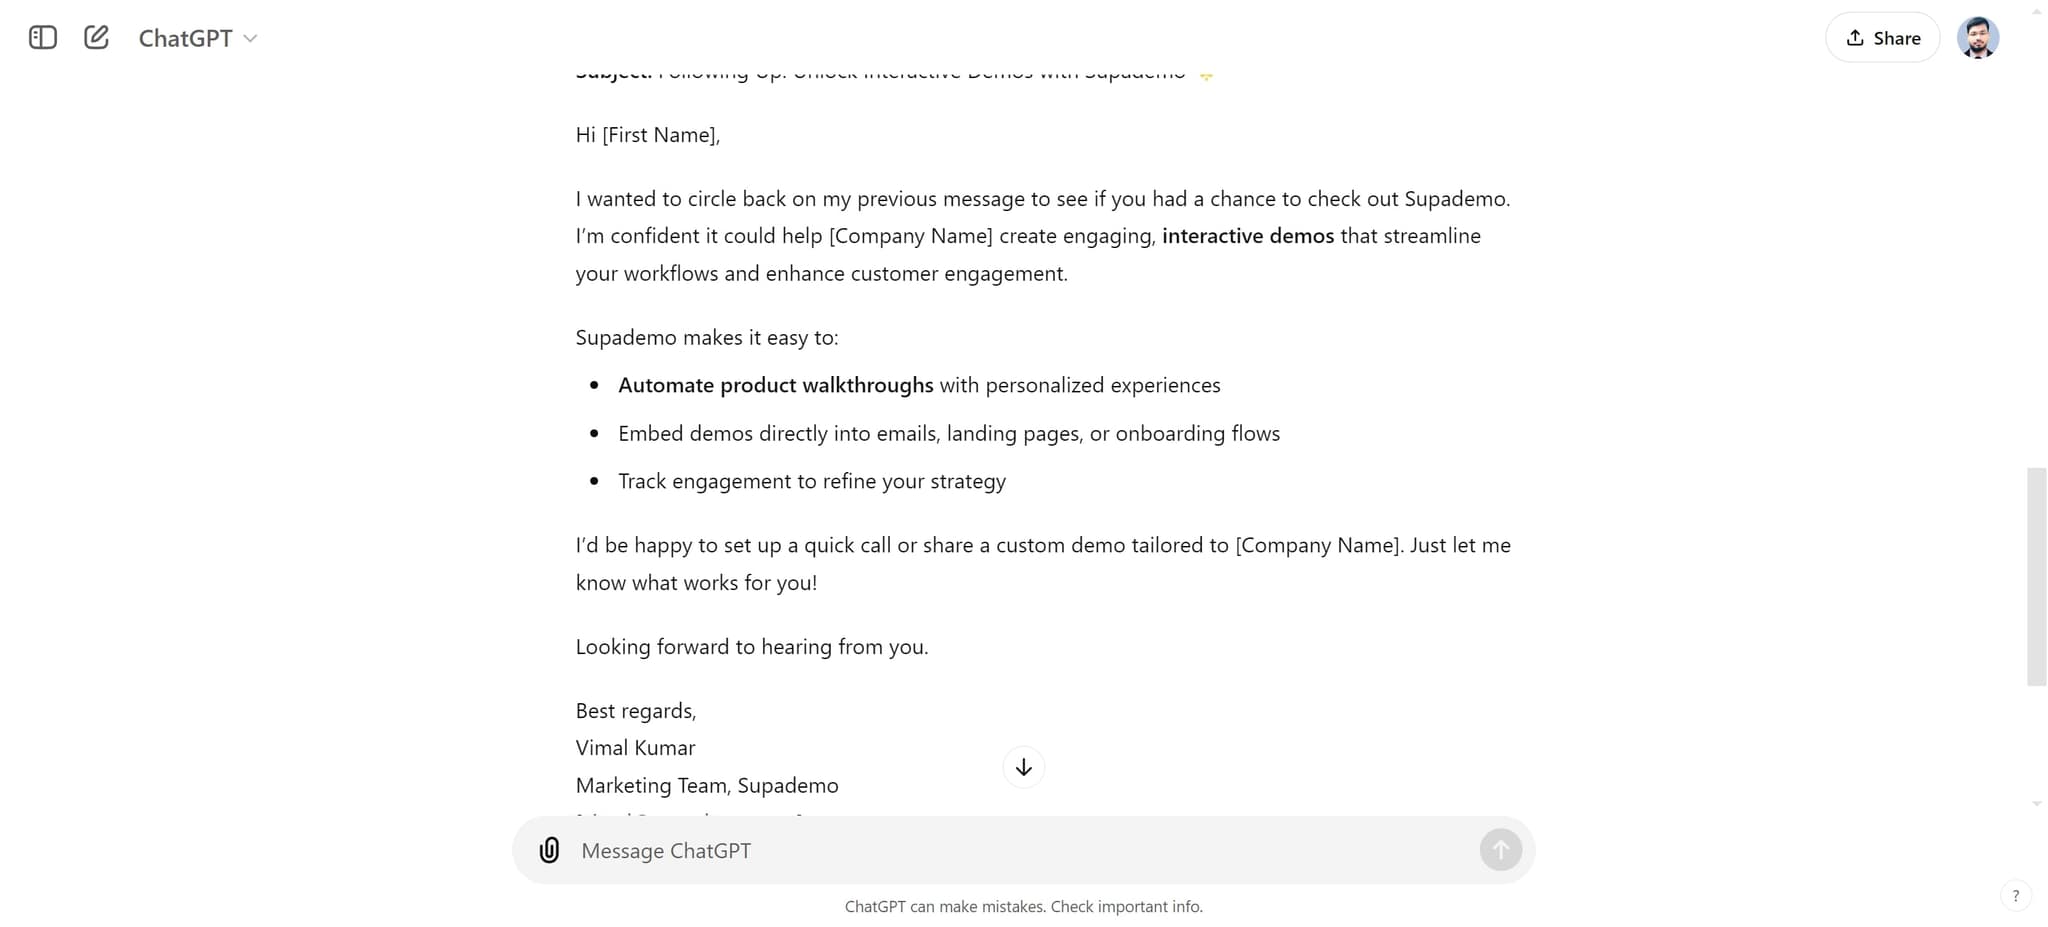Attach a file using the paperclip icon
This screenshot has height=927, width=2048.
point(549,850)
